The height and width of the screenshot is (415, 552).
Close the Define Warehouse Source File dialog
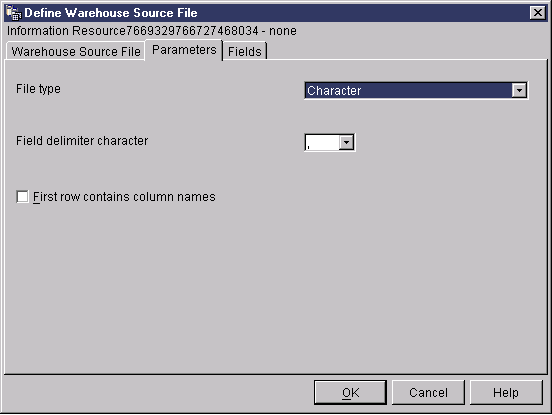538,13
